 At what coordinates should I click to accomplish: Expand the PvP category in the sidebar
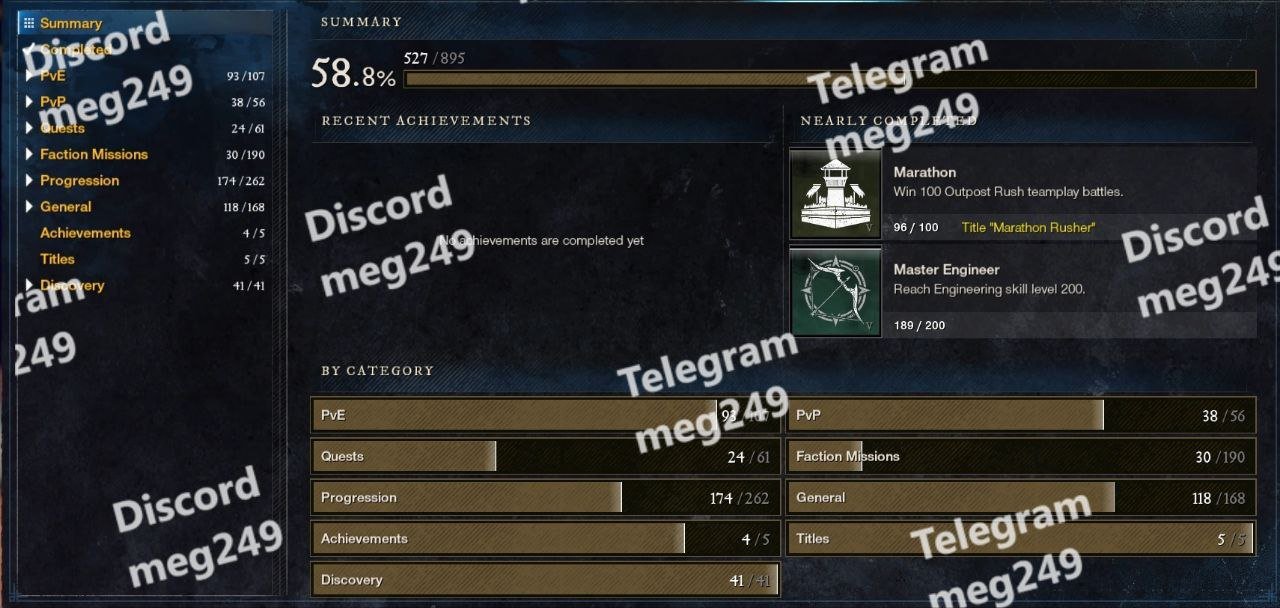coord(30,102)
